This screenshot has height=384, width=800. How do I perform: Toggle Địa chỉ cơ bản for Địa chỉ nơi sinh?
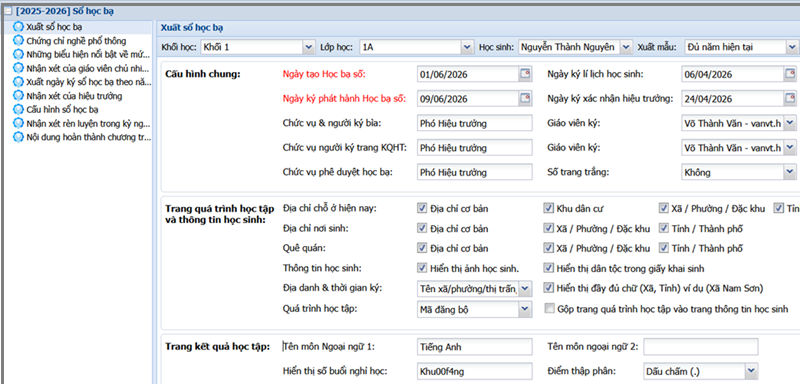point(422,228)
